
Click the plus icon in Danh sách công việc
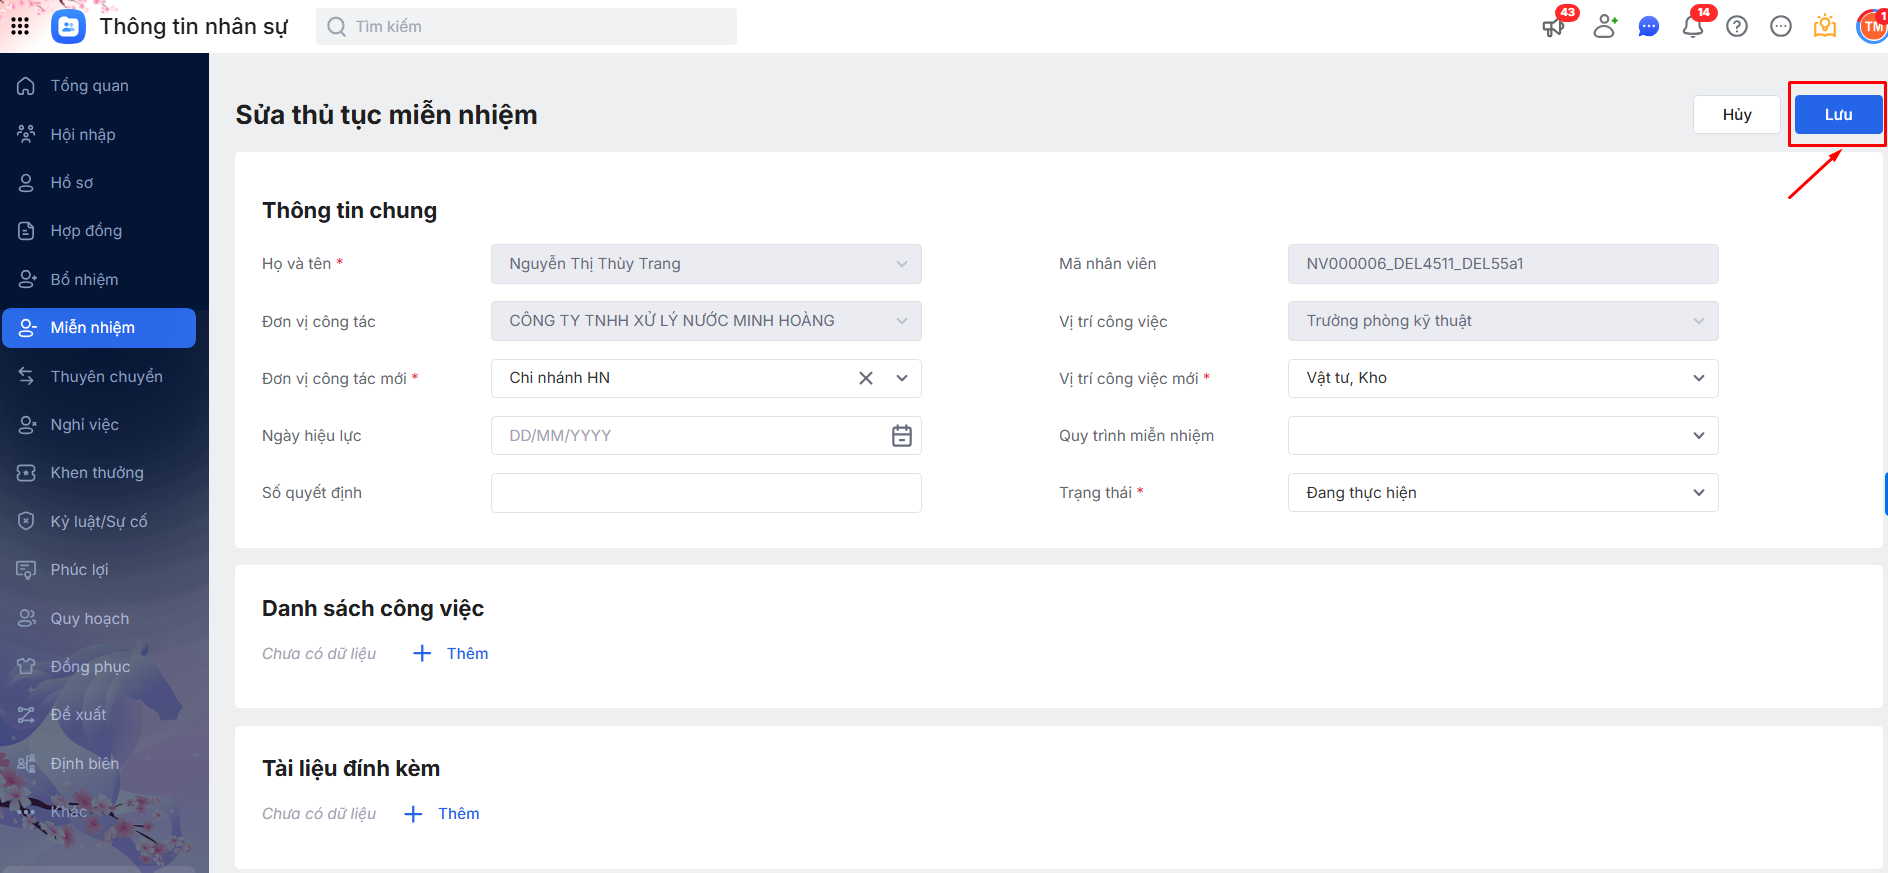coord(422,654)
